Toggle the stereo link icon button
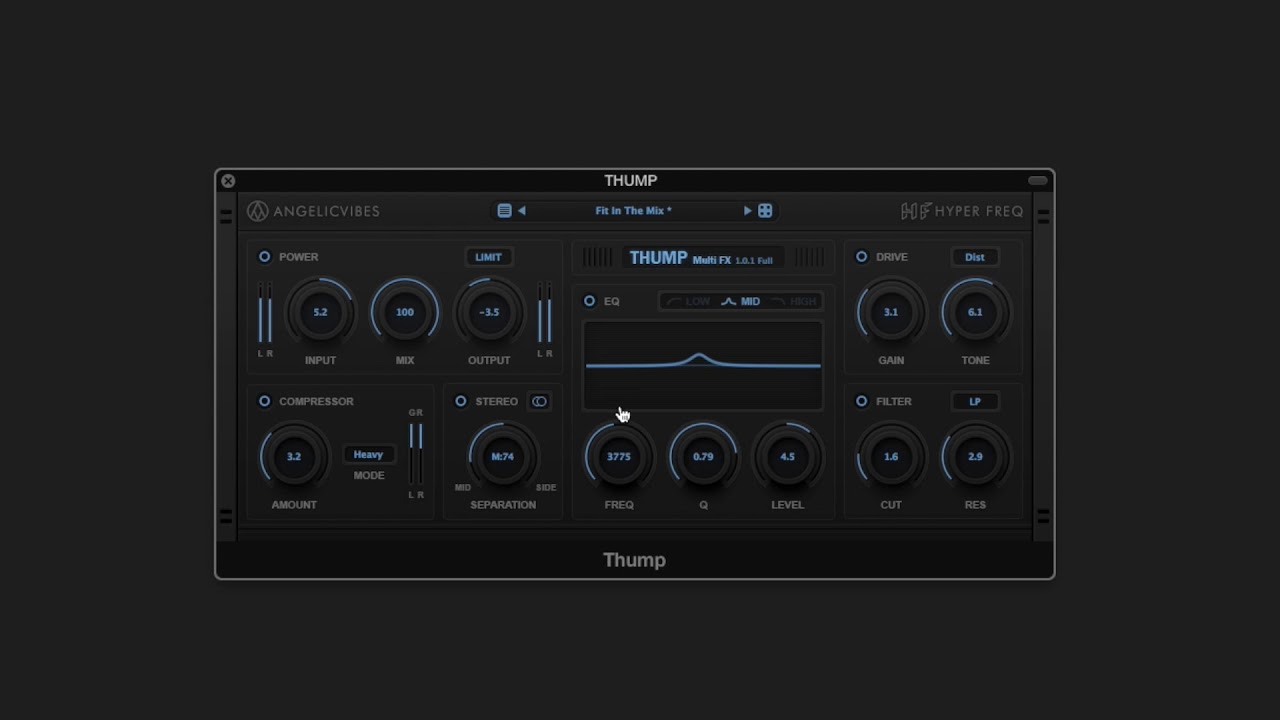Screen dimensions: 1280x720 coord(539,401)
